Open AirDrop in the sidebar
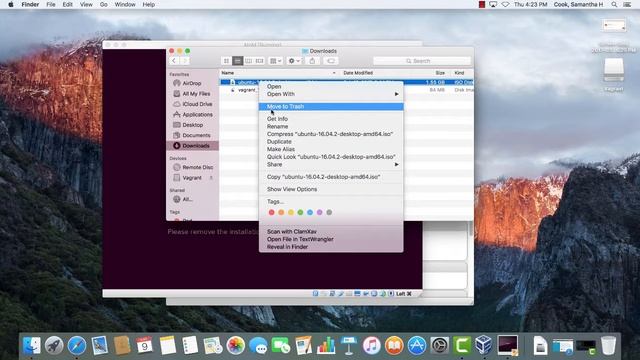The height and width of the screenshot is (360, 640). click(192, 83)
